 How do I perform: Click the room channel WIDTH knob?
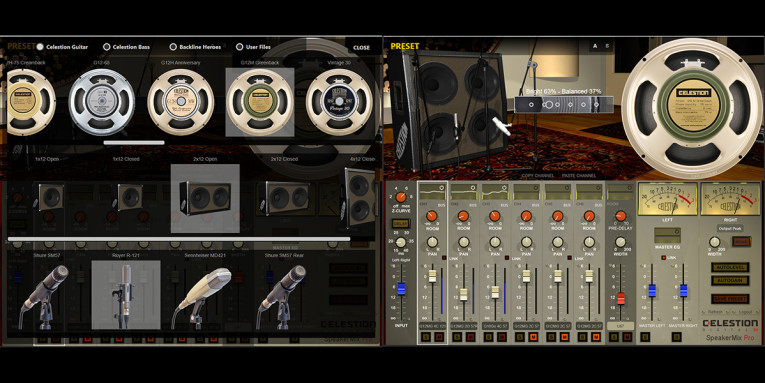[621, 242]
